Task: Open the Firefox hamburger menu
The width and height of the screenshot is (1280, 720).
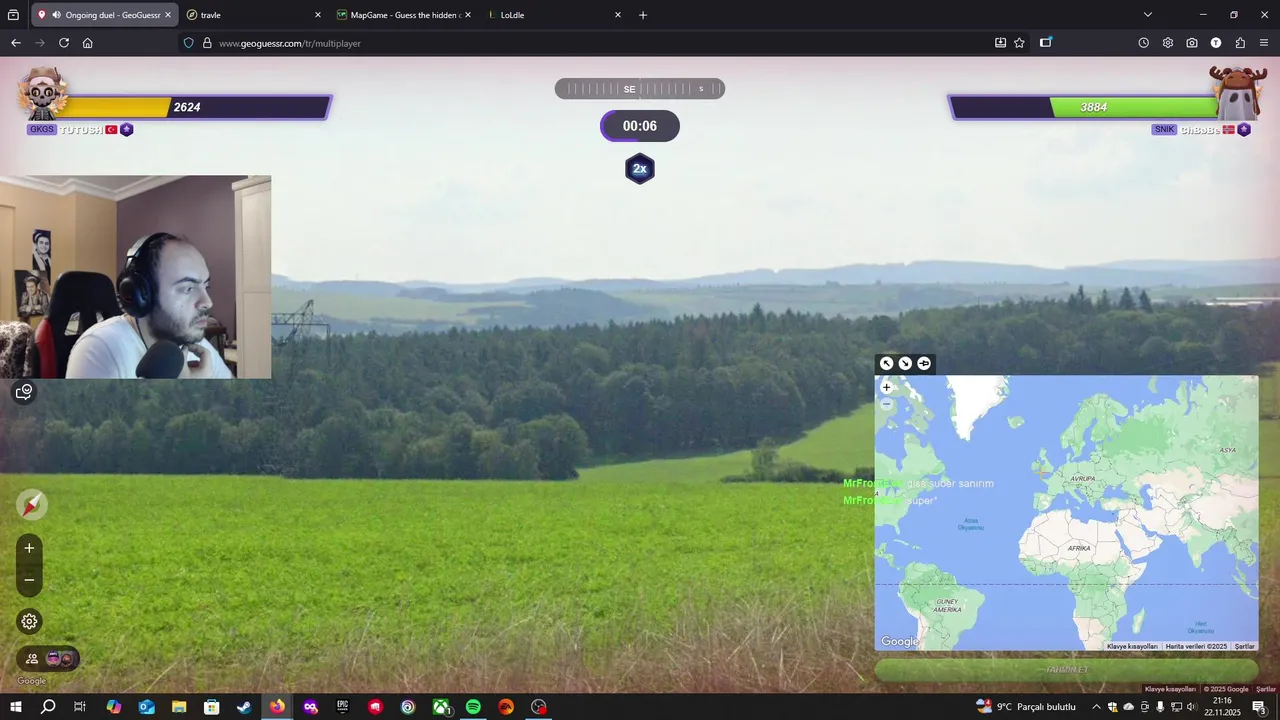Action: pos(1265,43)
